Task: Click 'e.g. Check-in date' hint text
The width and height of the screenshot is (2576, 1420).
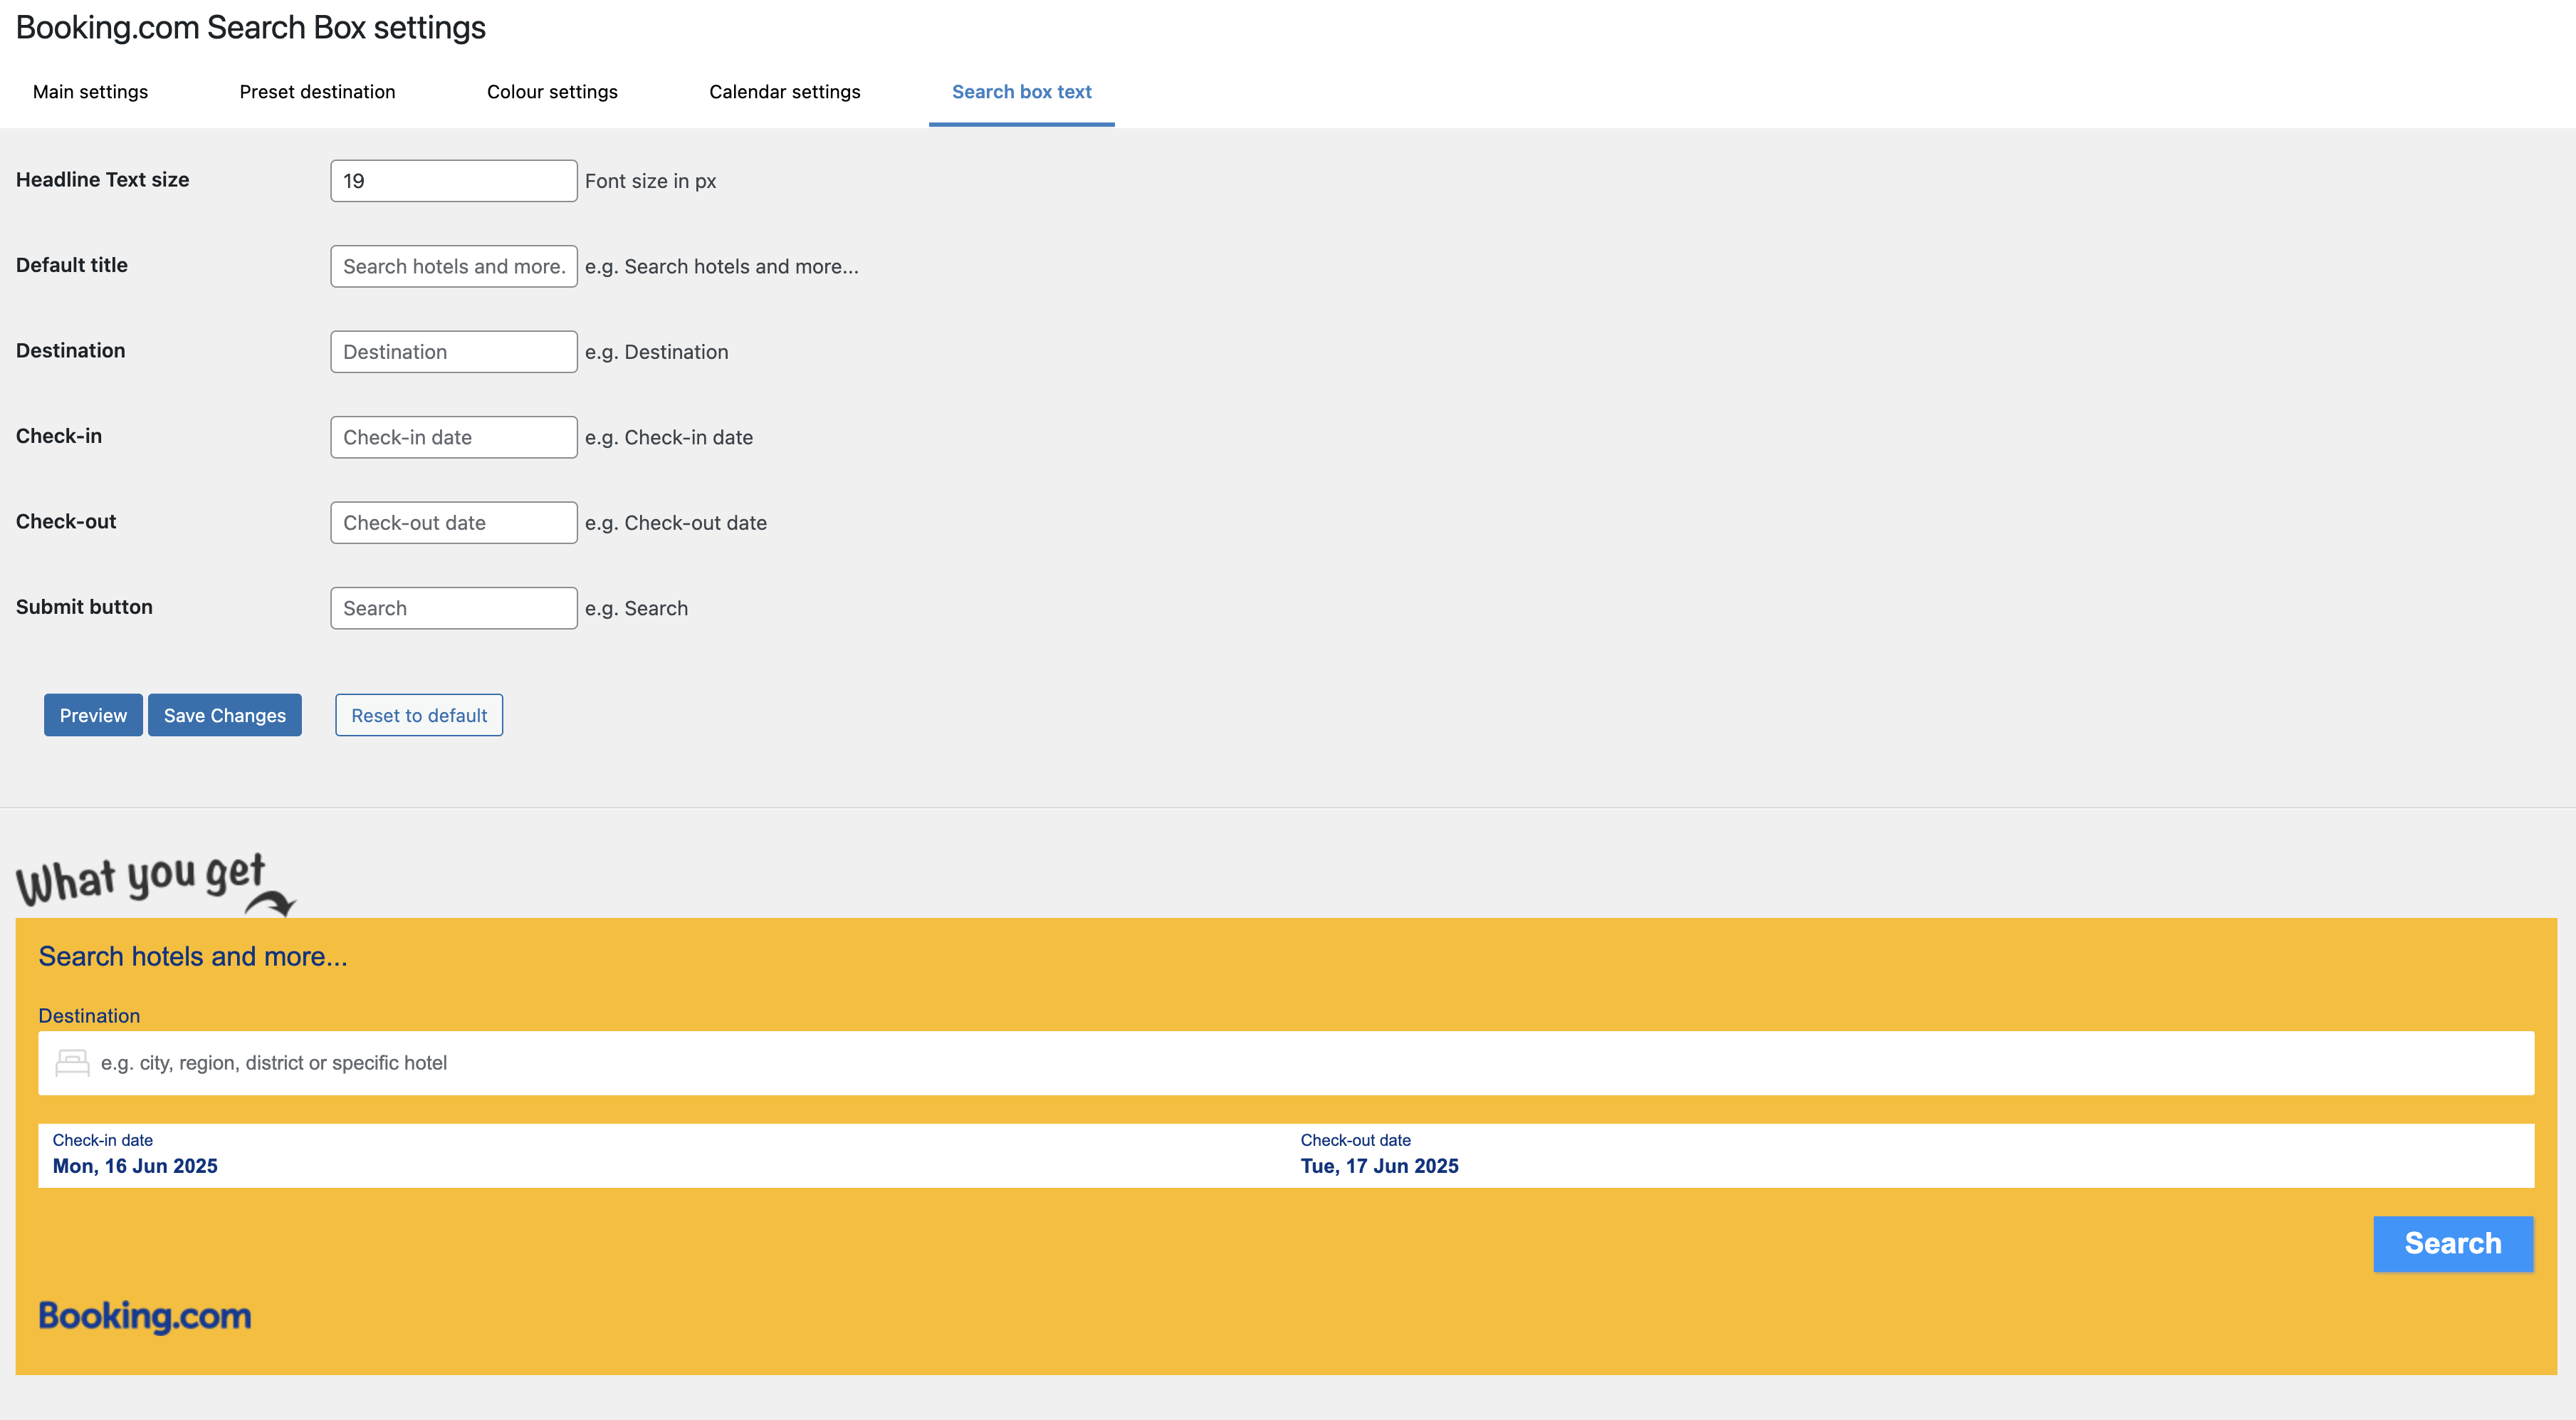Action: click(x=669, y=438)
